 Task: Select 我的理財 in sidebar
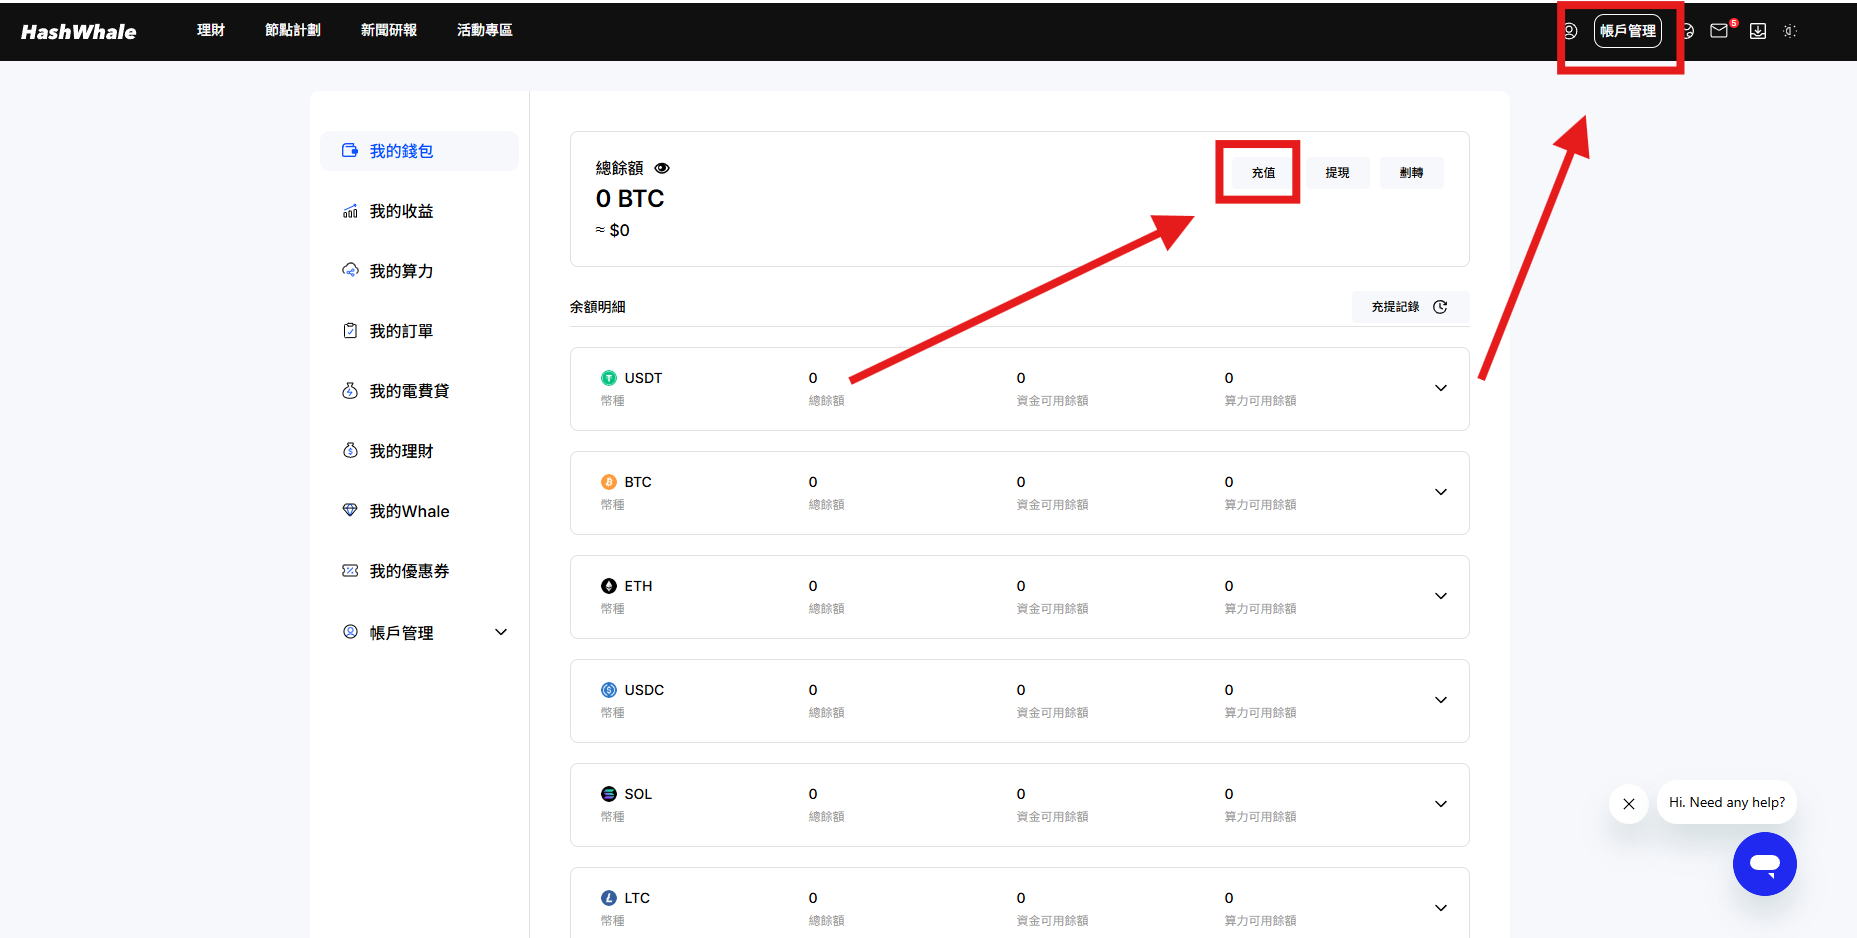pyautogui.click(x=419, y=451)
